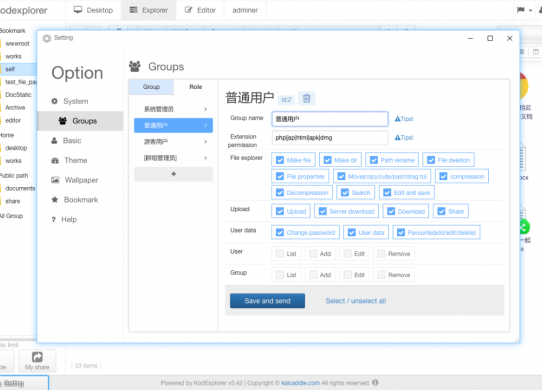Image resolution: width=542 pixels, height=390 pixels.
Task: Open the Editor top menu
Action: tap(200, 10)
